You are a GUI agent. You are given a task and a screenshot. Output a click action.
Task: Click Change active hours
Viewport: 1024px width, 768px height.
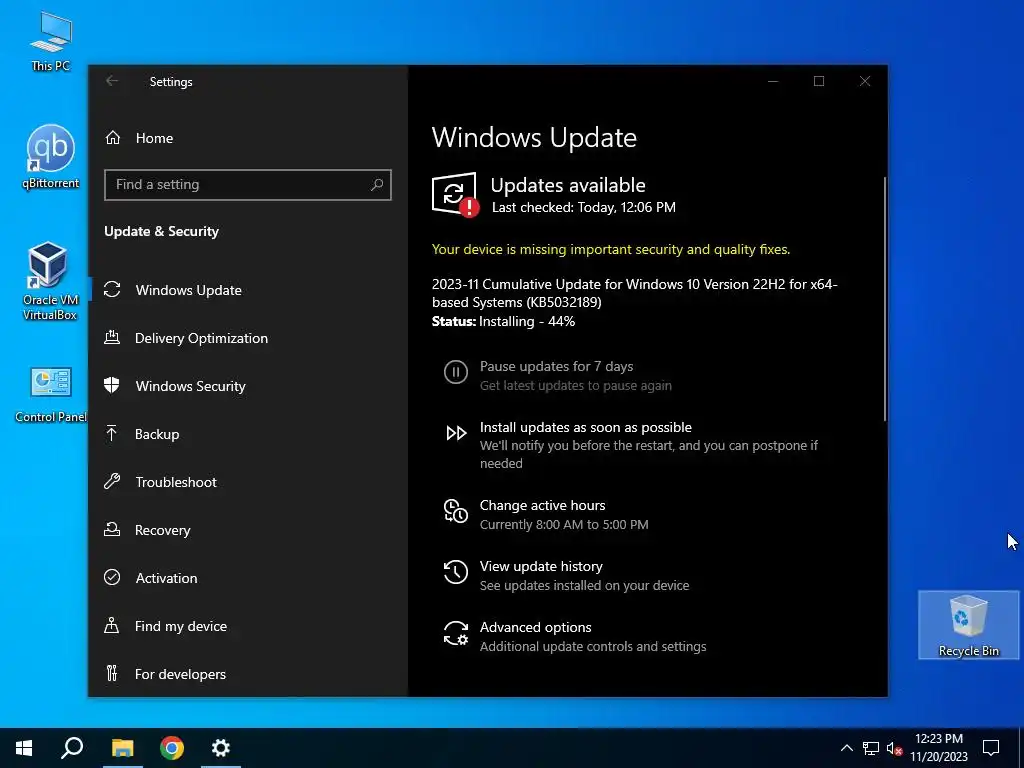542,505
